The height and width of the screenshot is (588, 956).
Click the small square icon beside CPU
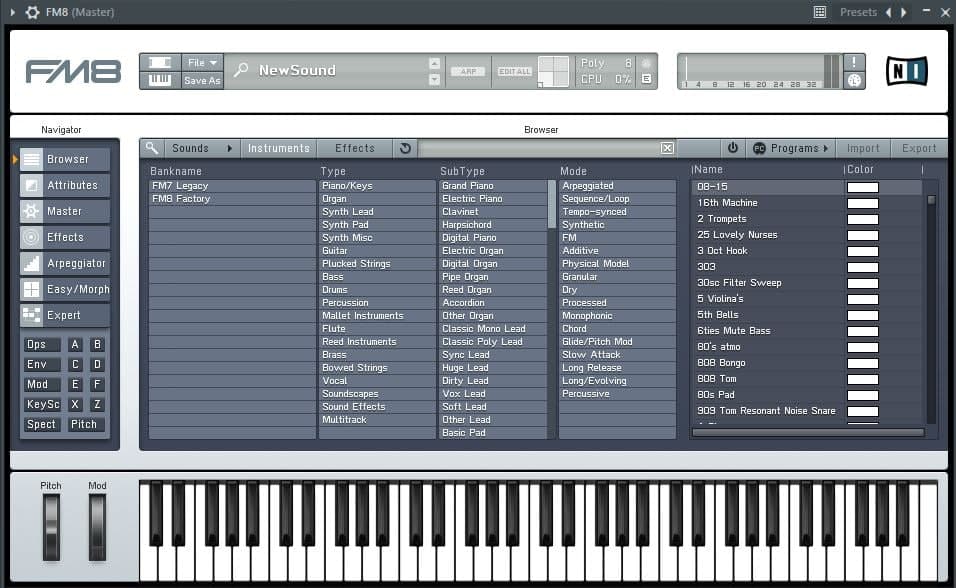click(646, 79)
